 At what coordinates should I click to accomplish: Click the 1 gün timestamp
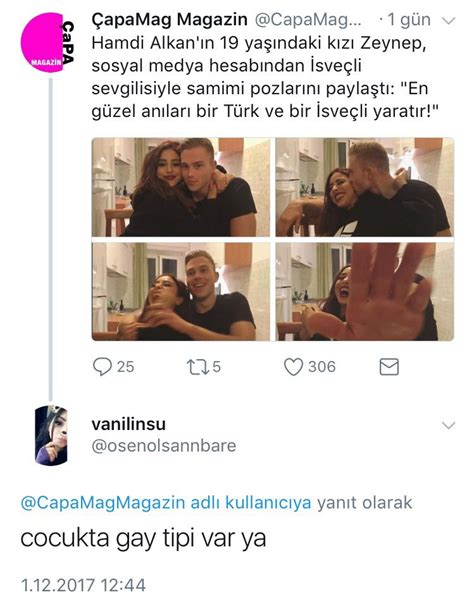(x=409, y=20)
